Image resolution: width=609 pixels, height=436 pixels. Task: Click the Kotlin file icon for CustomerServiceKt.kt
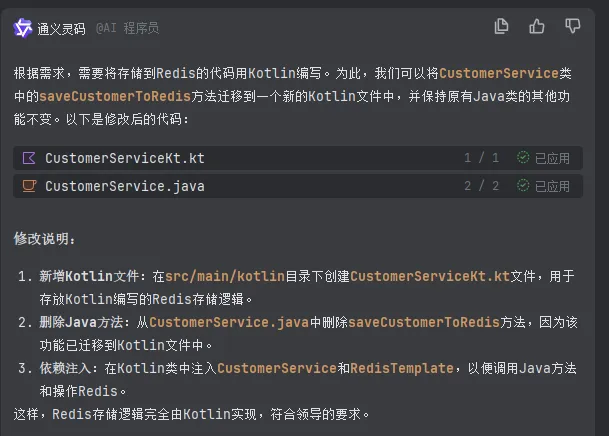click(29, 158)
